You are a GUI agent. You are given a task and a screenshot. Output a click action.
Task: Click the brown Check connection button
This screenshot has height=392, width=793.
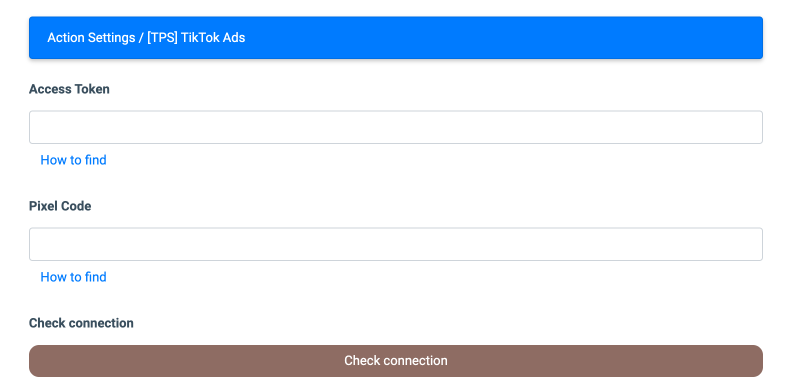[x=395, y=361]
